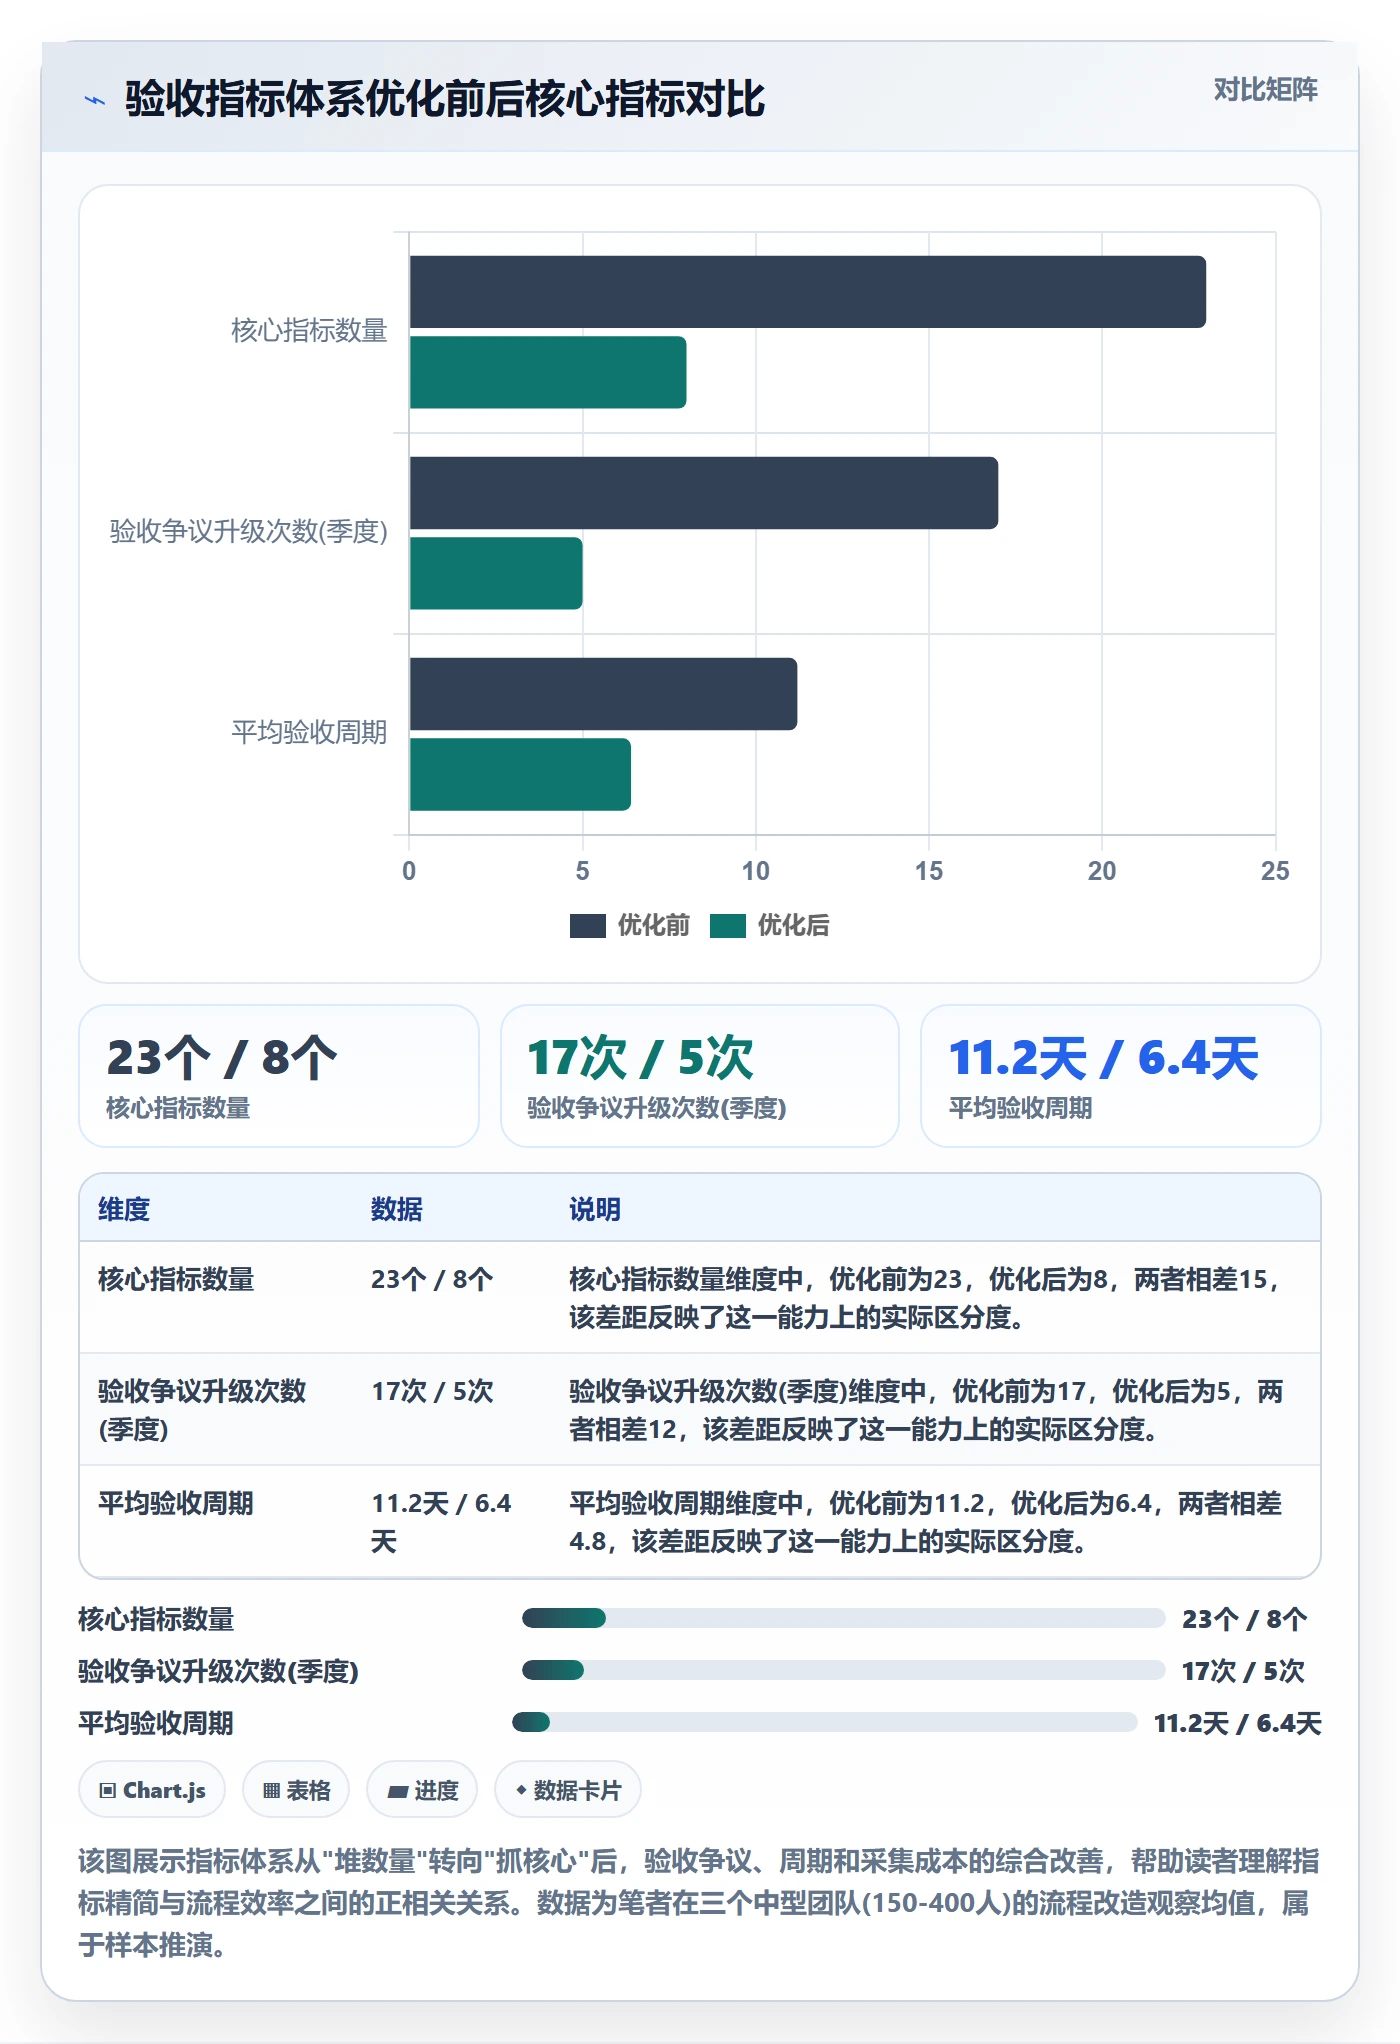Click the 进度 tag chip

[x=422, y=1790]
